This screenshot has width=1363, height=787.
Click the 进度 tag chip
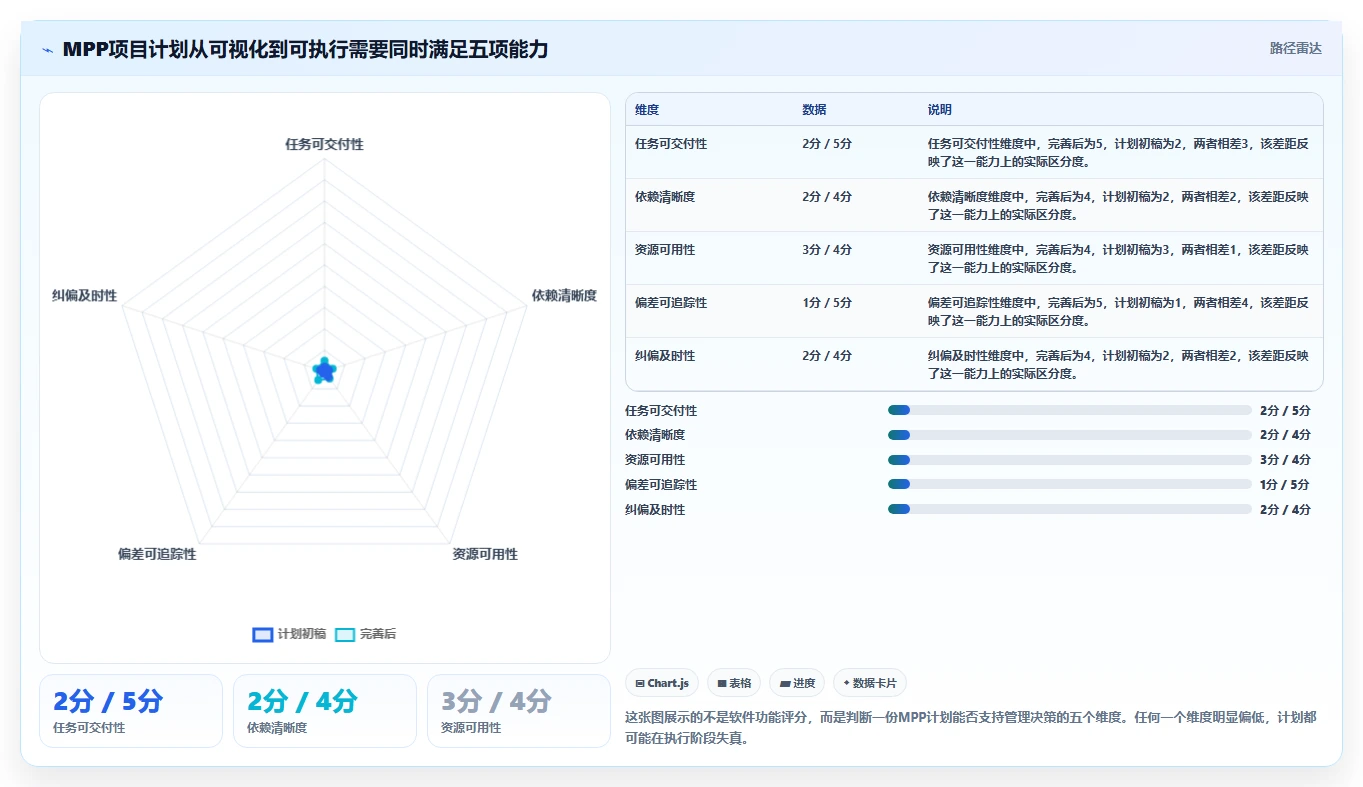797,683
